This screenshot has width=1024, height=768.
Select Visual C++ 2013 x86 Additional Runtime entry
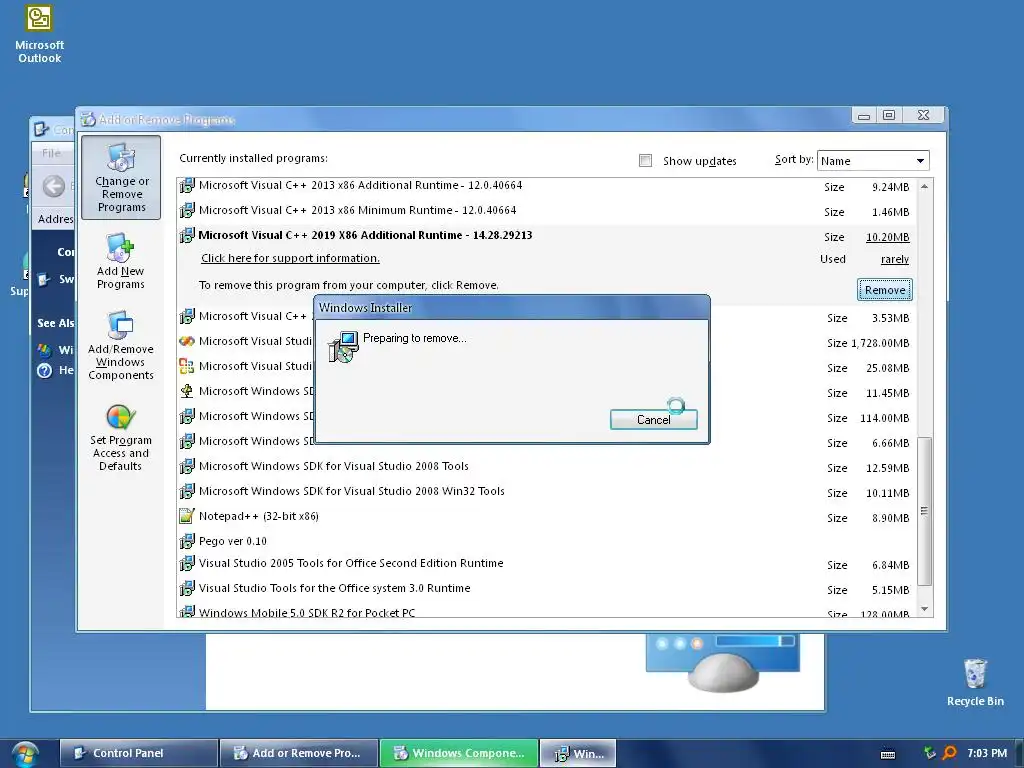[547, 186]
